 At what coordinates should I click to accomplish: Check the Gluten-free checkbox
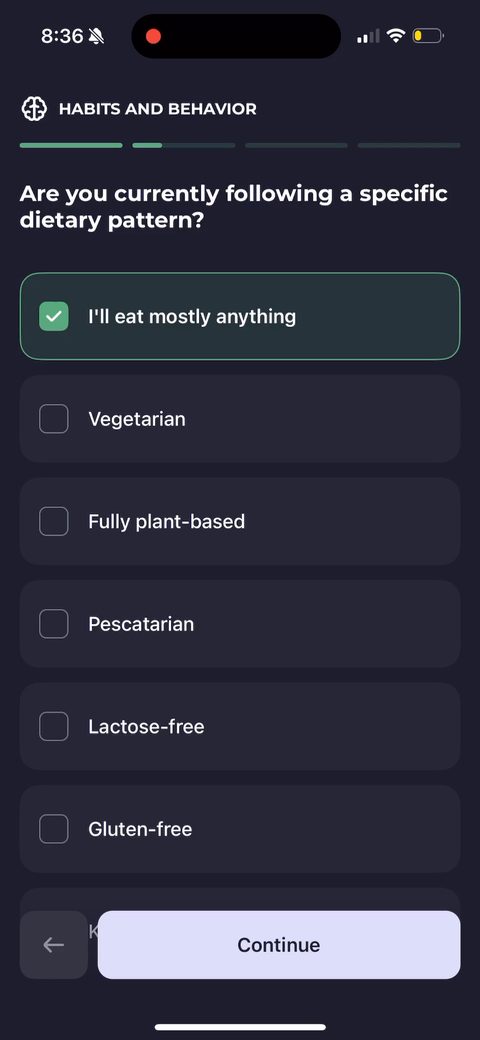click(x=54, y=828)
